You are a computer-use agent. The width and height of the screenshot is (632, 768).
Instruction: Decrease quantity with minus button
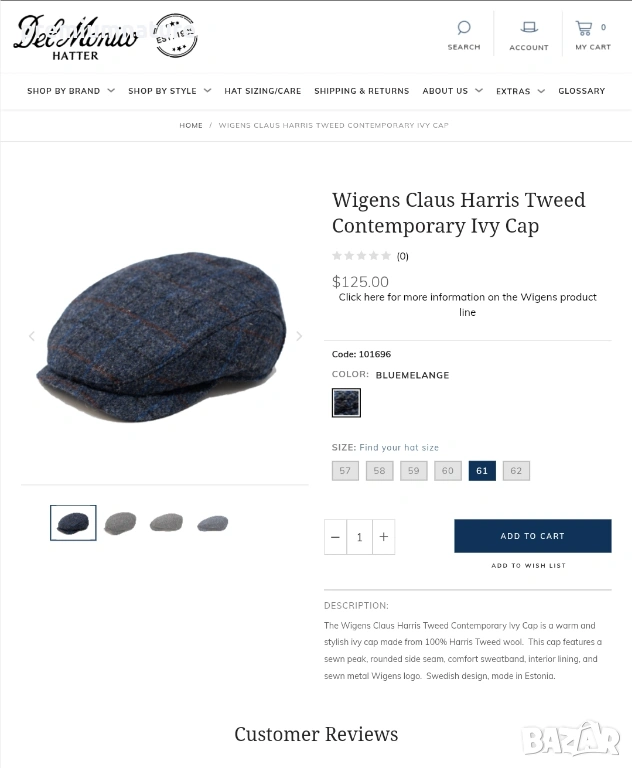(x=335, y=537)
